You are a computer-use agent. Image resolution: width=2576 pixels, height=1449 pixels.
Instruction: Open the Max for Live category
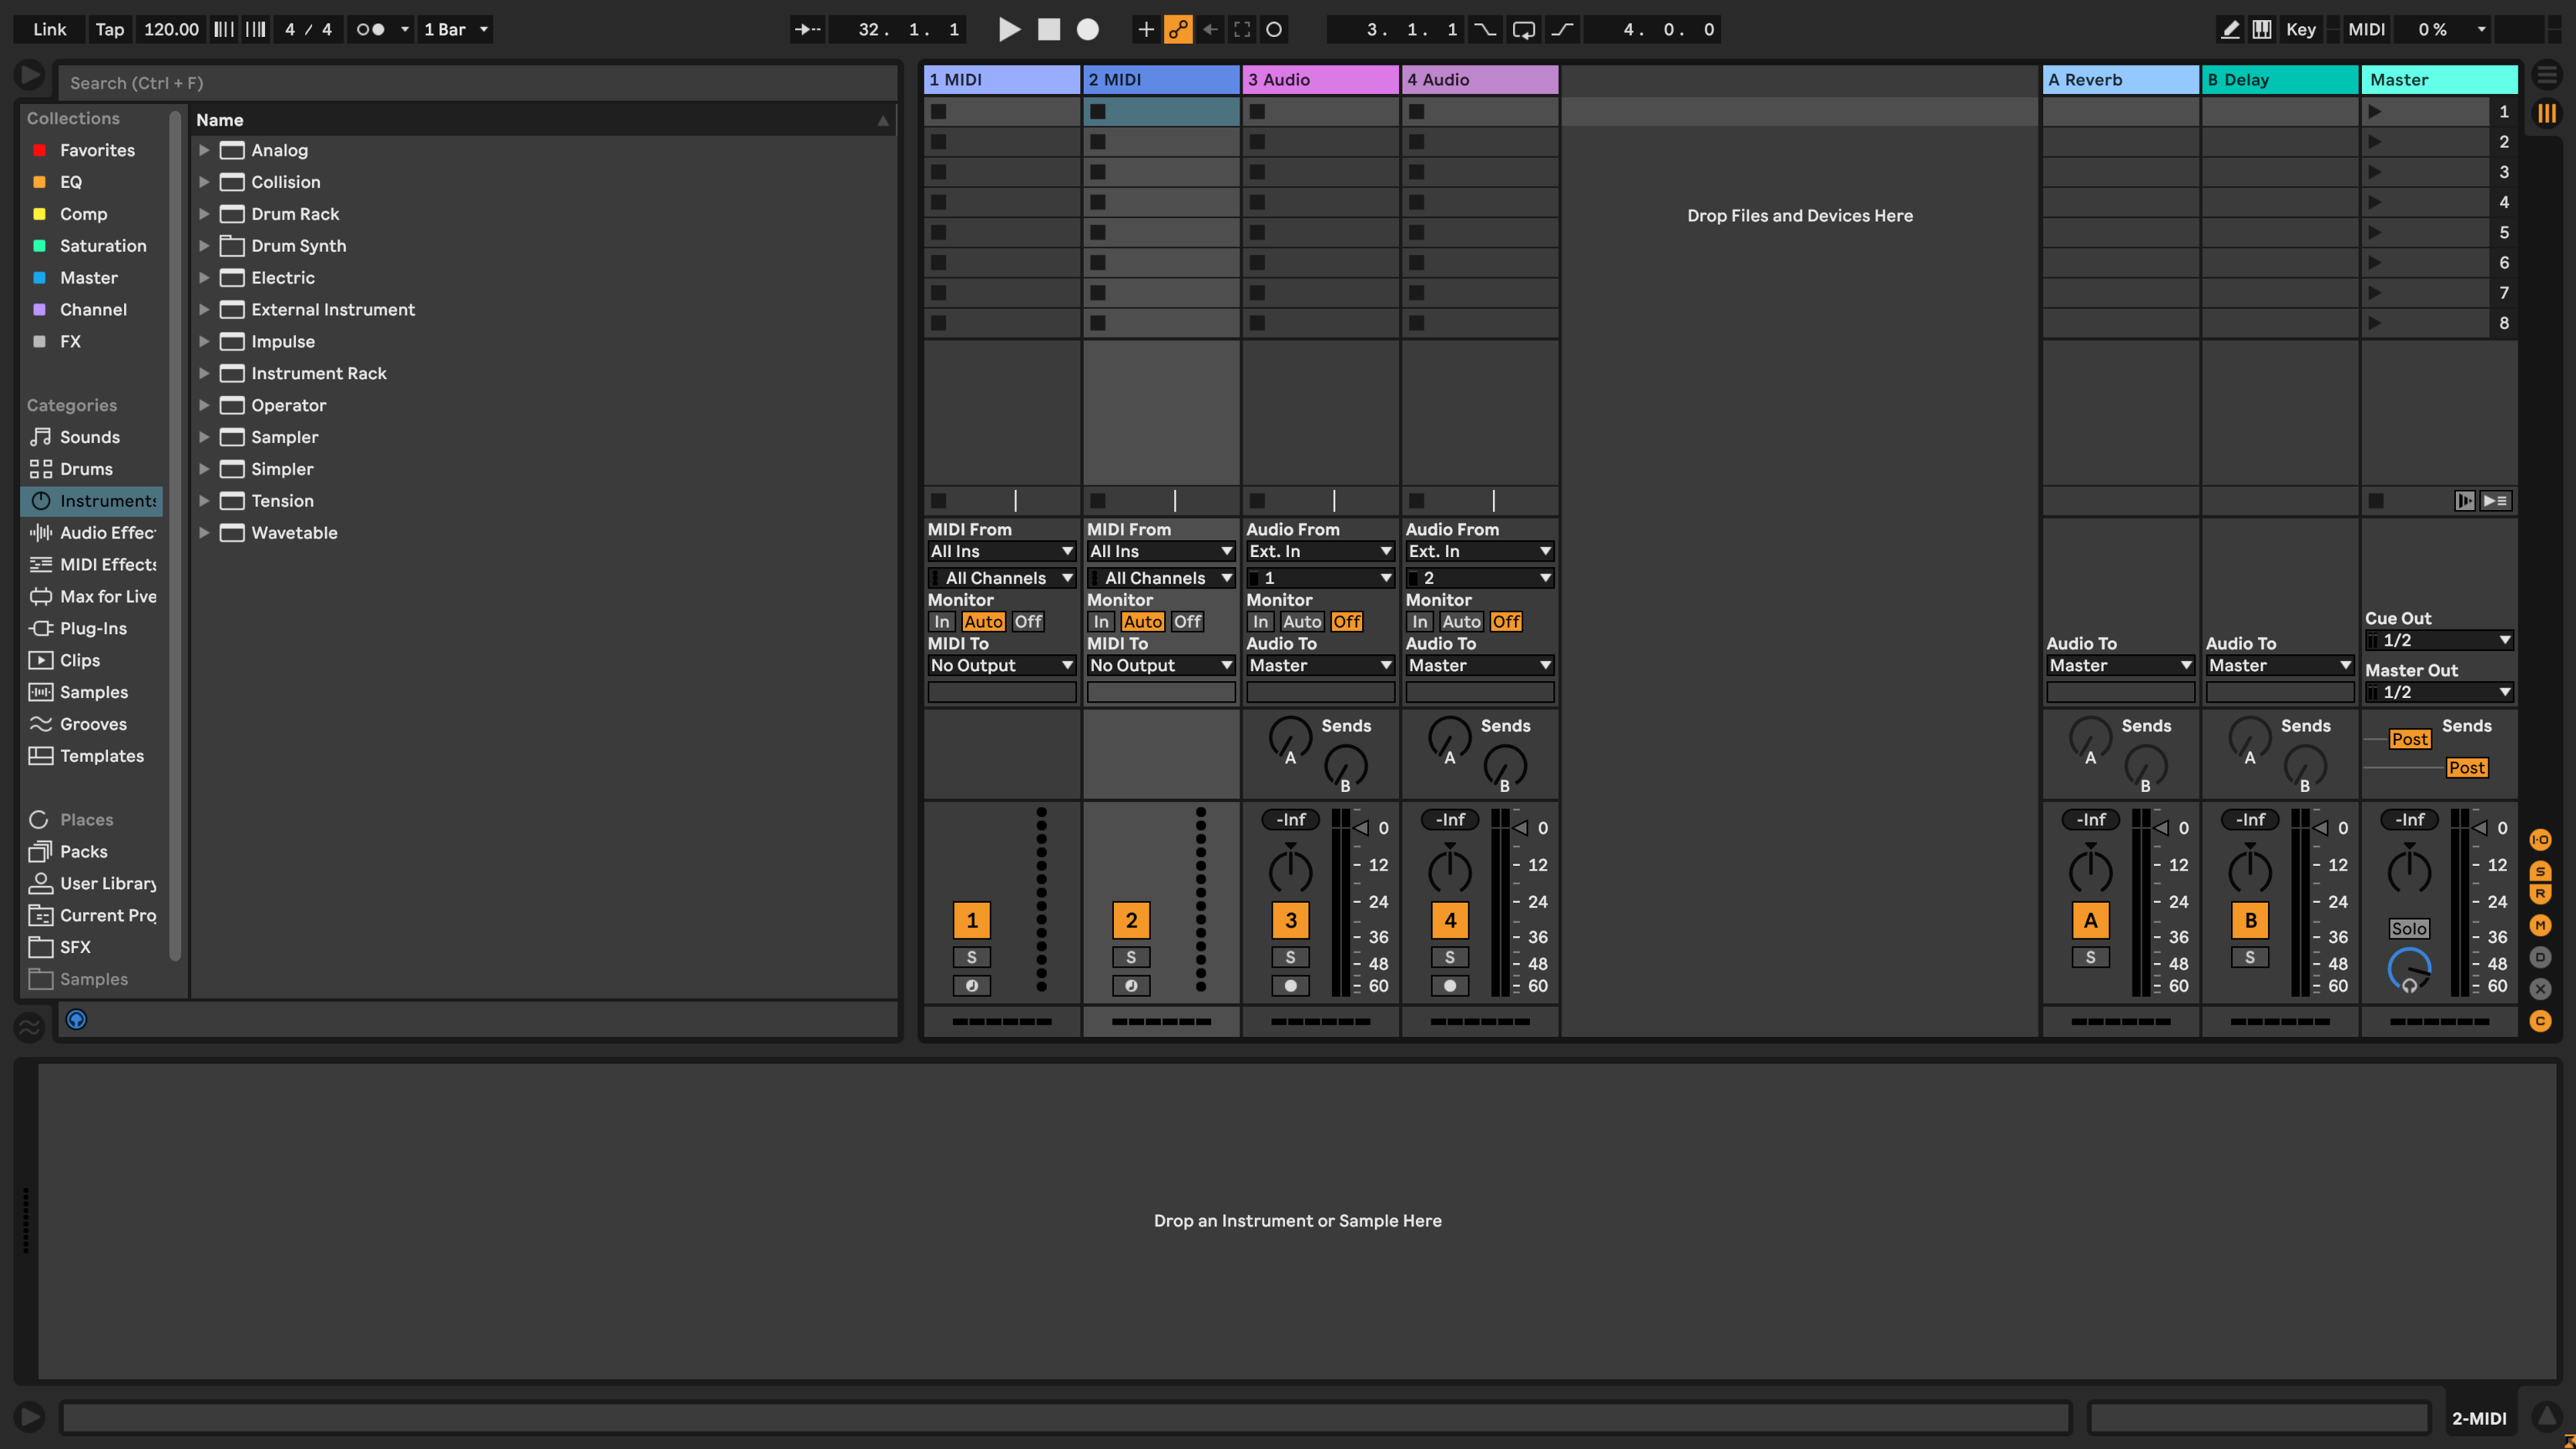point(92,597)
